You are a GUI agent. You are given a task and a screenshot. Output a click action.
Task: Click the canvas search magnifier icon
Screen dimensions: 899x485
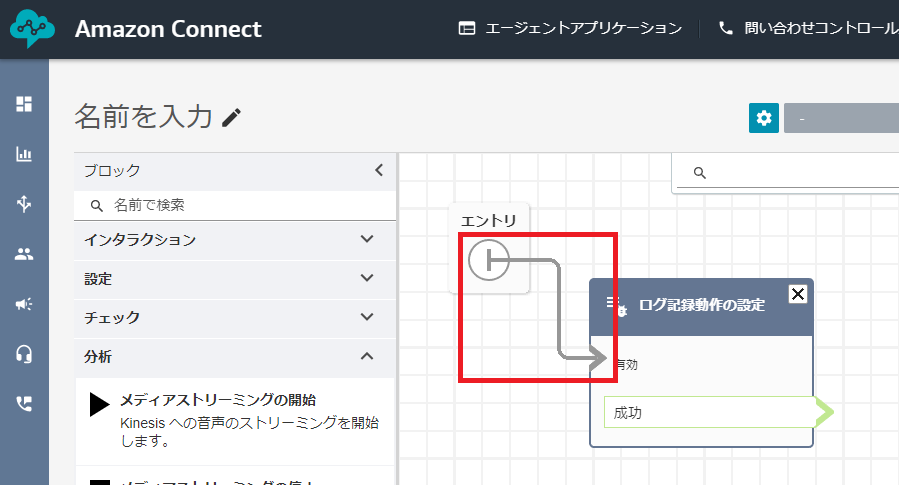click(699, 173)
